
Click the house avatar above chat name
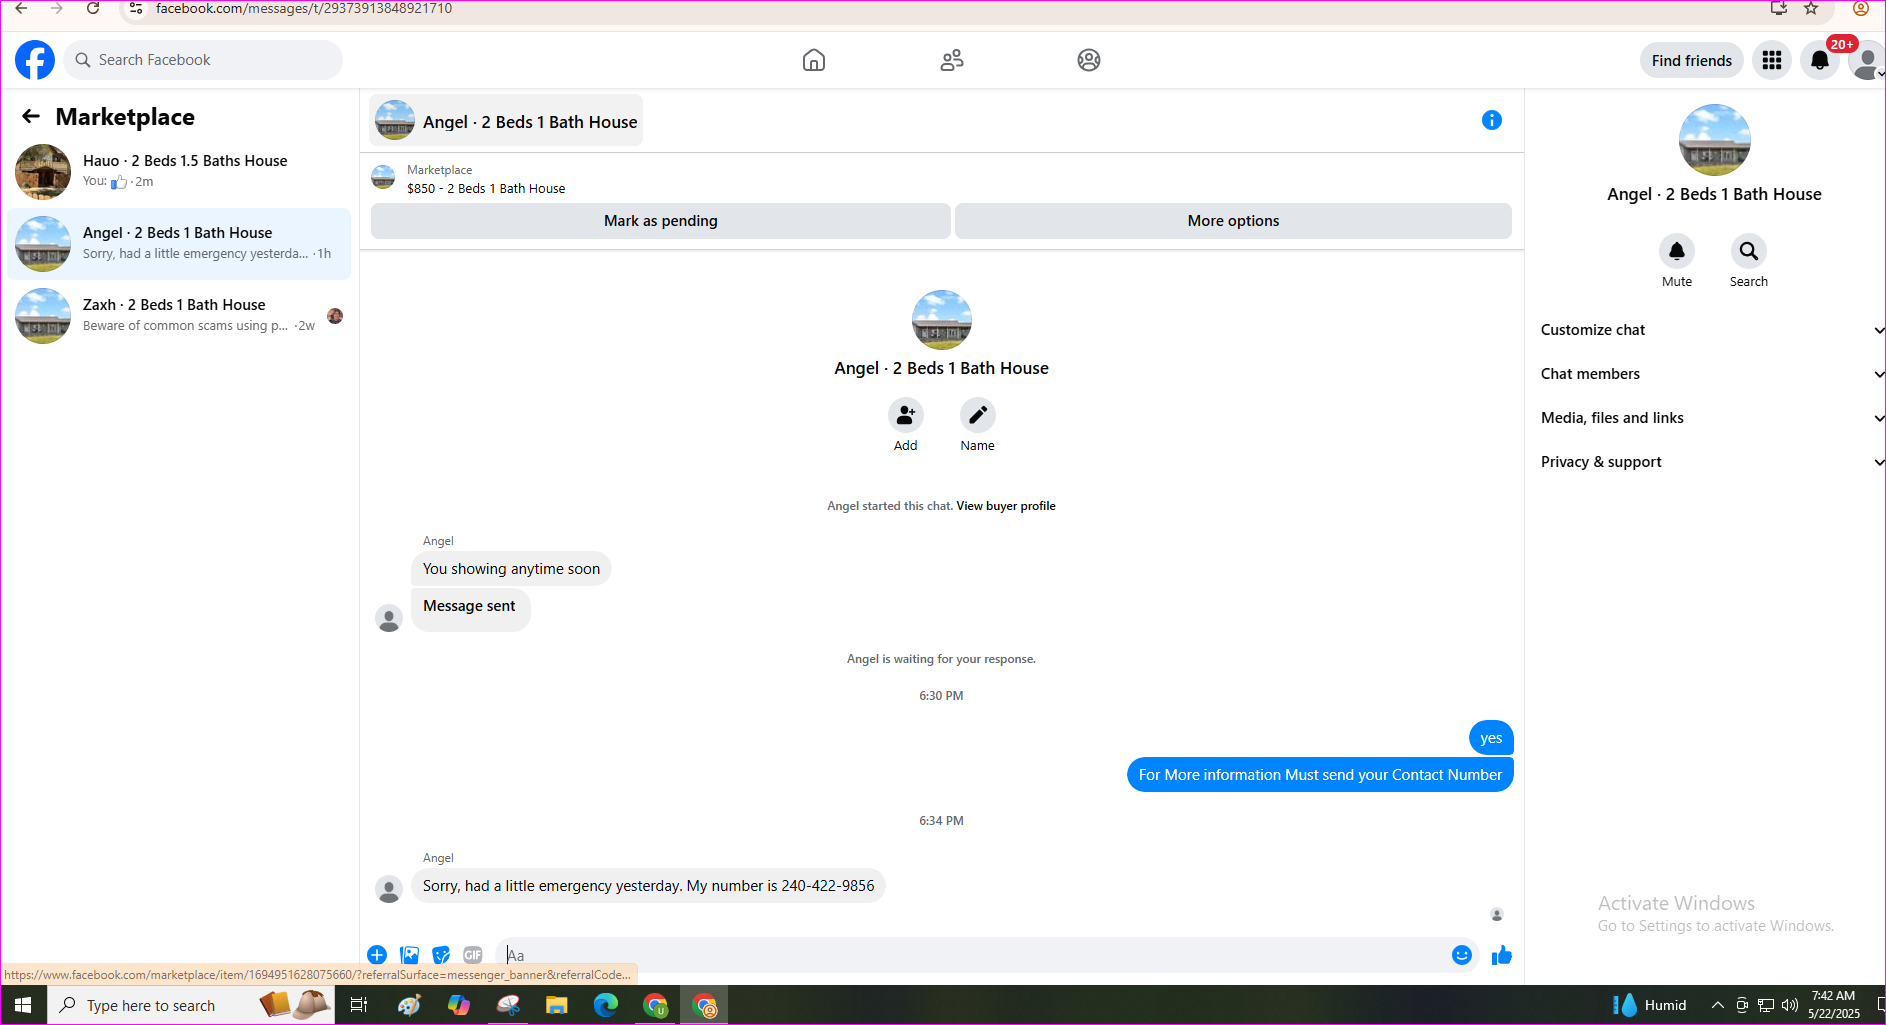tap(942, 320)
